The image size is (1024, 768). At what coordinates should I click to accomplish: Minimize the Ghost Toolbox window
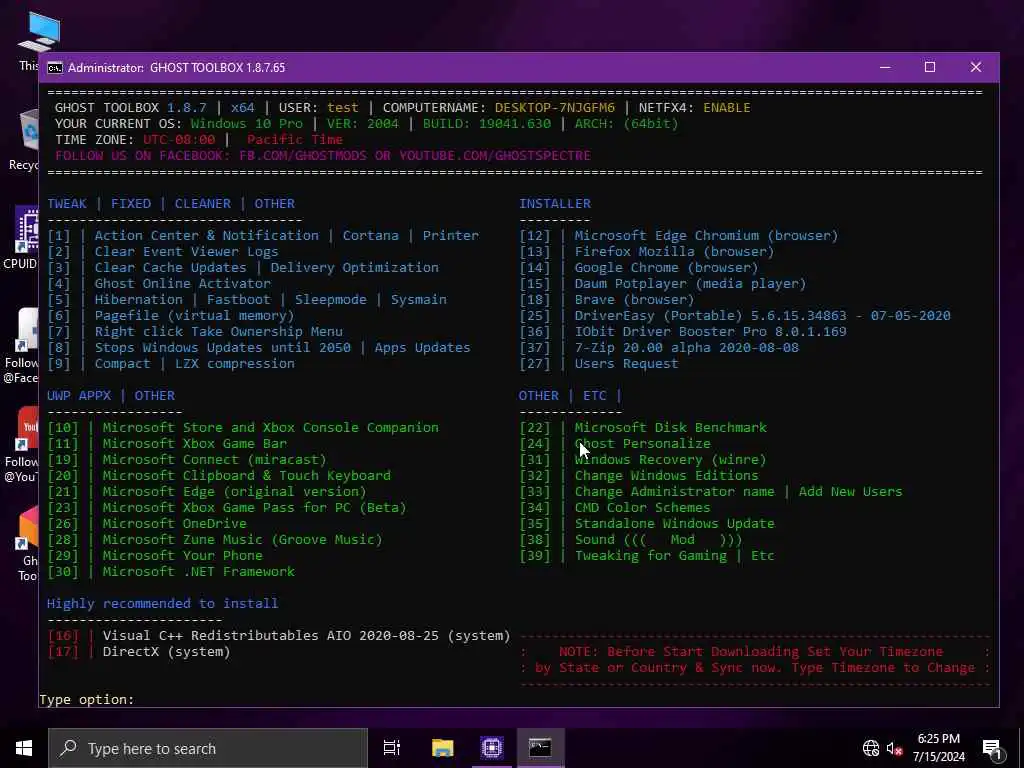pyautogui.click(x=886, y=67)
